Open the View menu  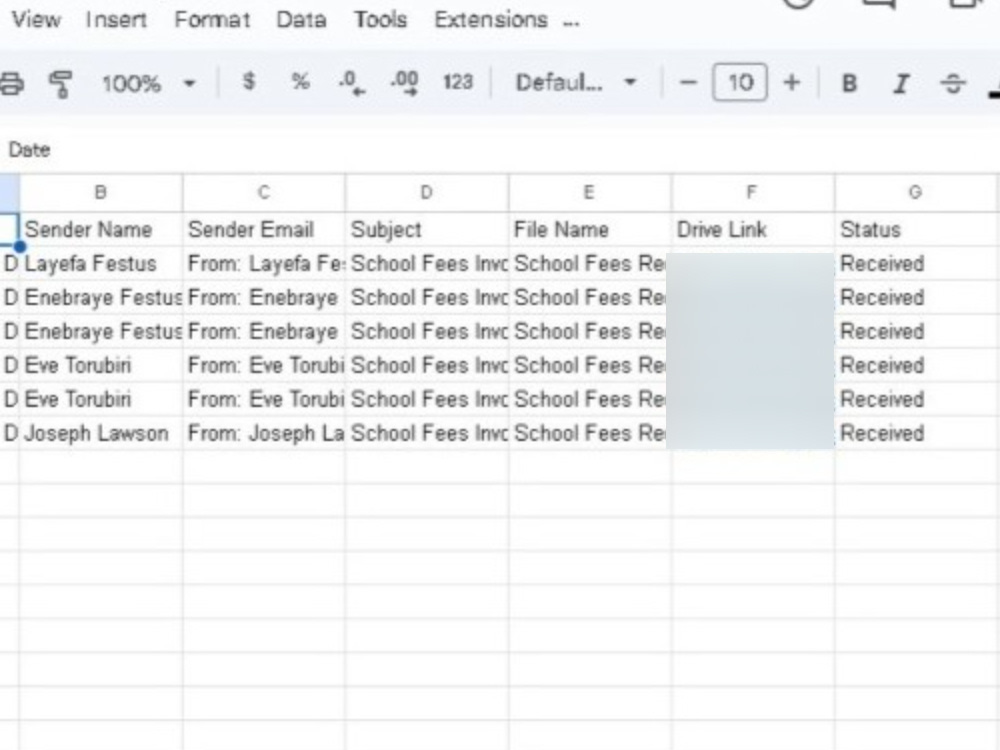[x=36, y=20]
